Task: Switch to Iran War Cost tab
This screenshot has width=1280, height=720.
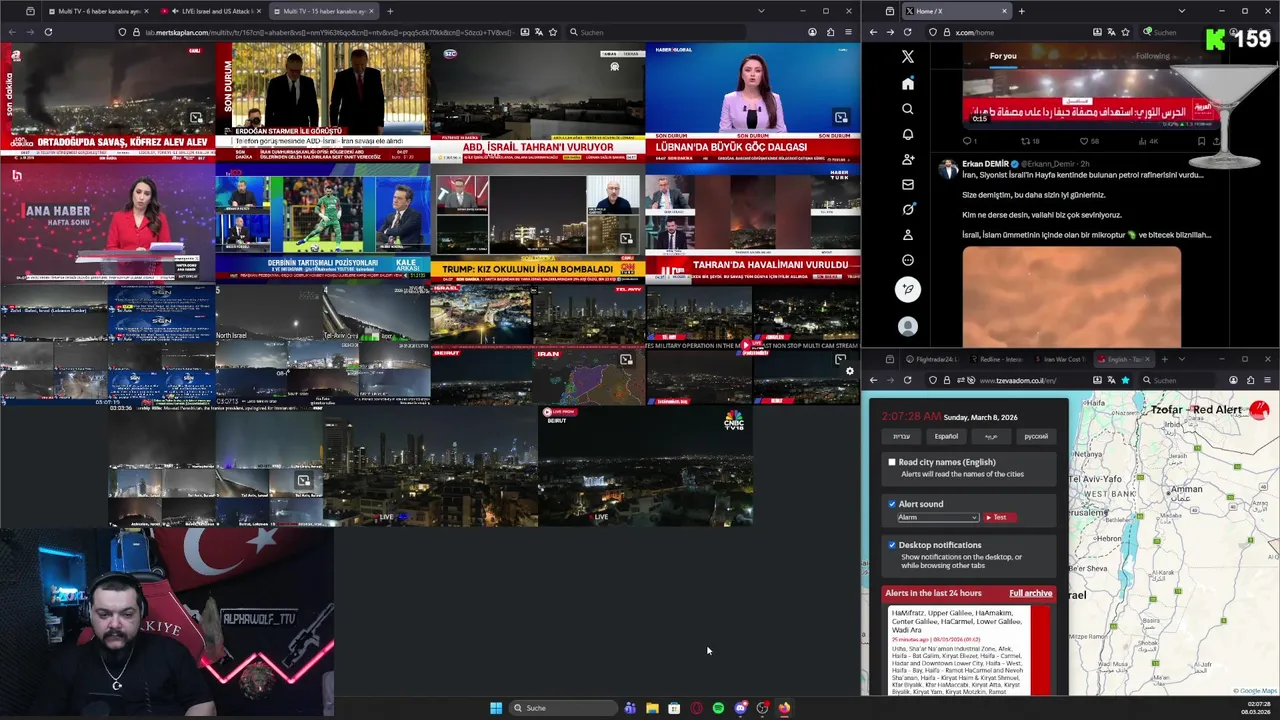Action: tap(1060, 359)
